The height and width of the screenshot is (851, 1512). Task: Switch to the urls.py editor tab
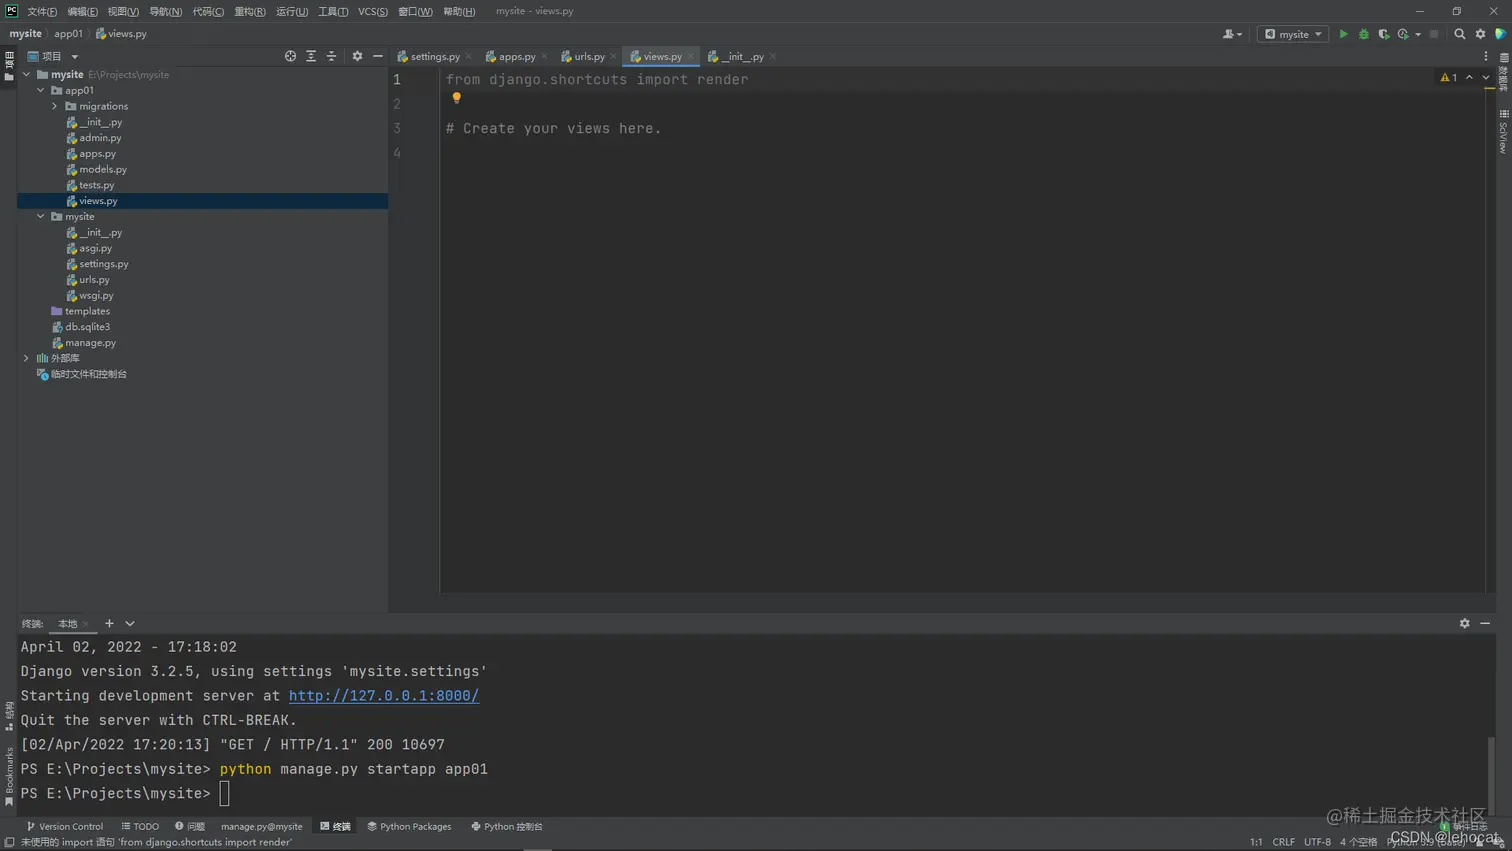pyautogui.click(x=588, y=57)
